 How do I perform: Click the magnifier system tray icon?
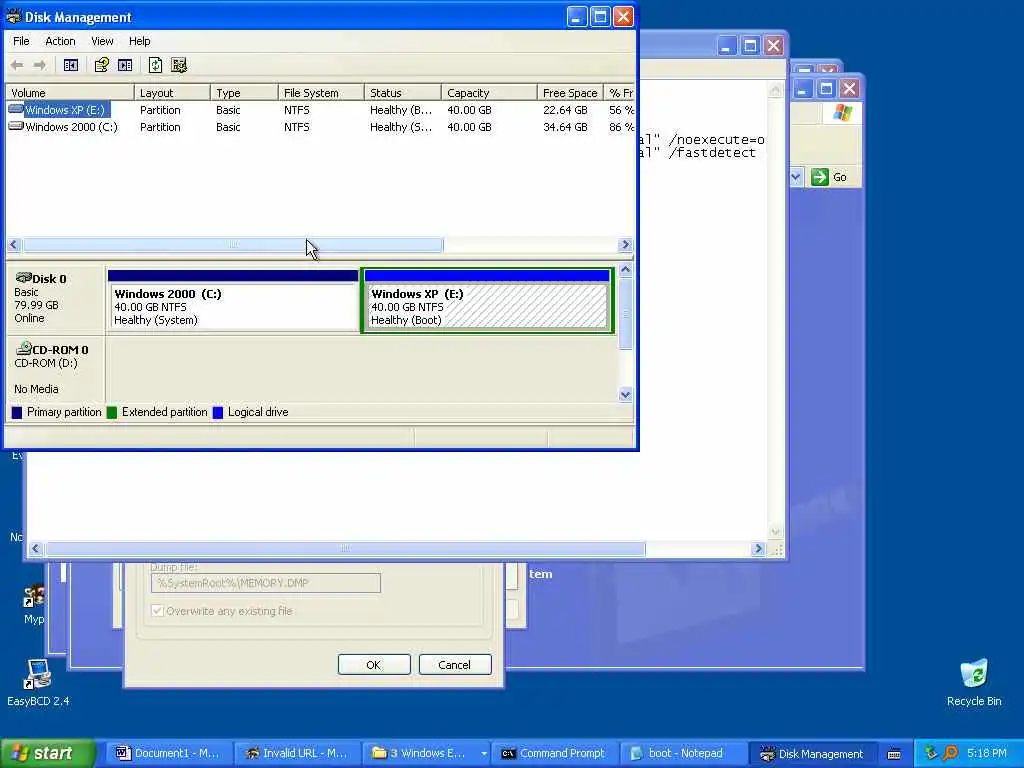click(x=950, y=753)
